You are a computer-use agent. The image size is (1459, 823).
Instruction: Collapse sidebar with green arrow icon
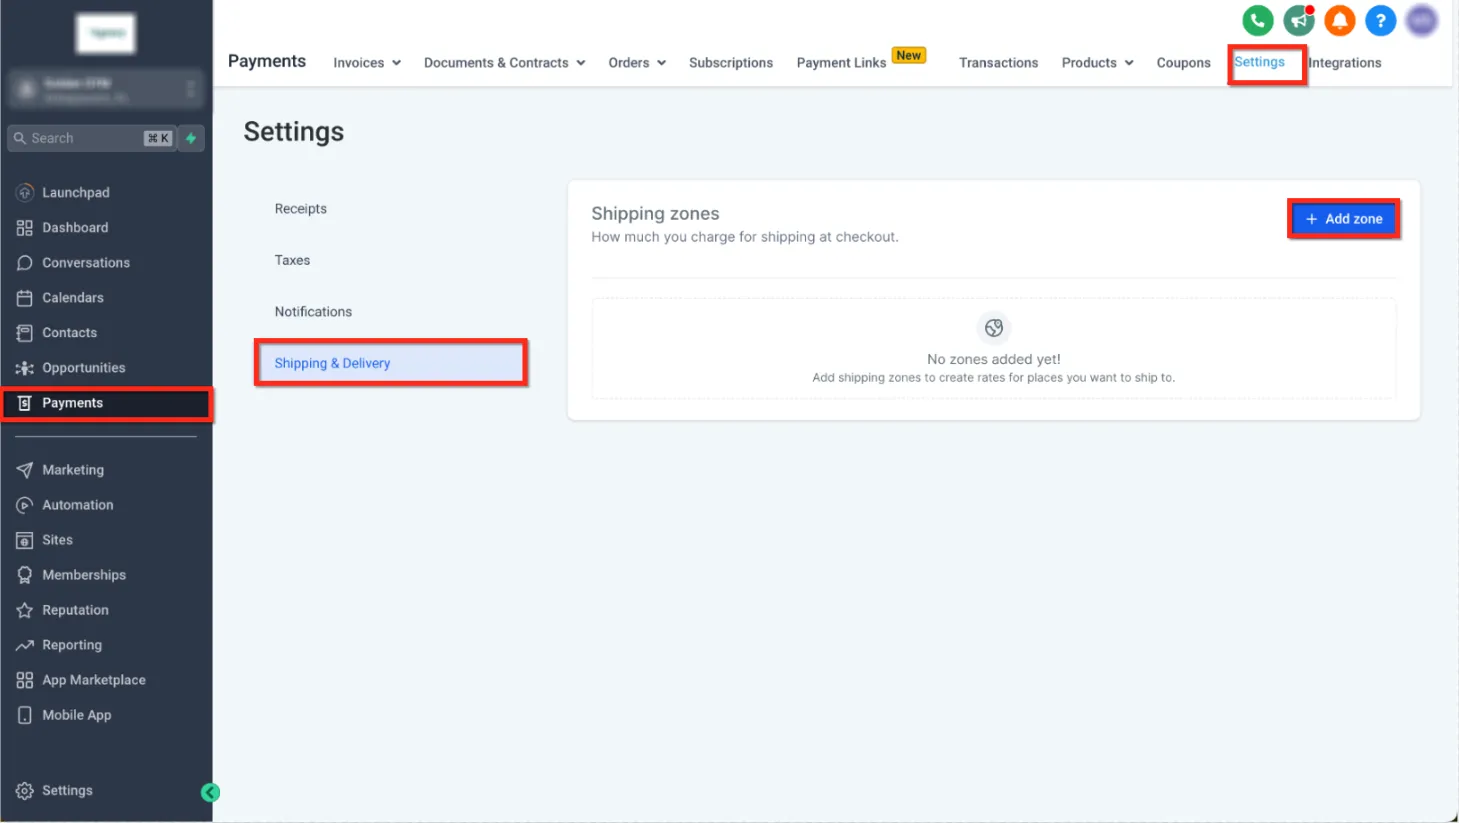point(210,792)
